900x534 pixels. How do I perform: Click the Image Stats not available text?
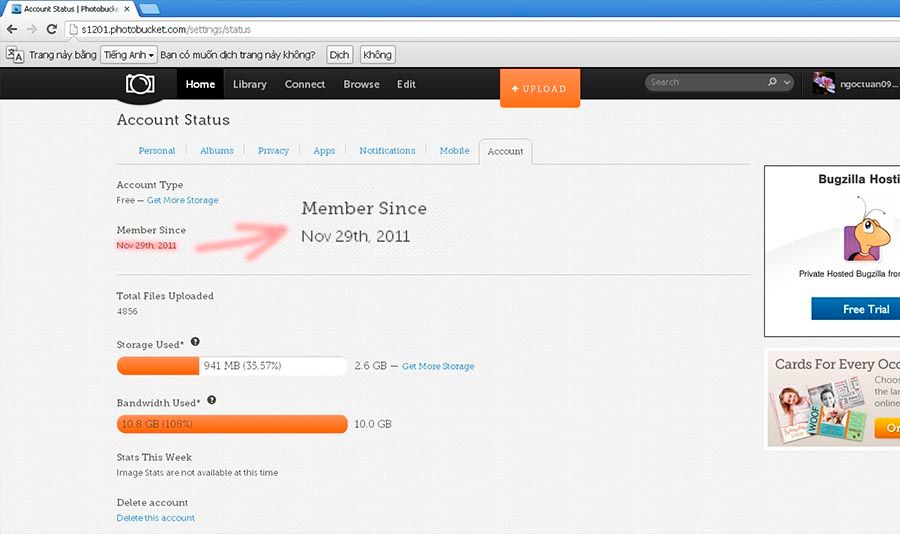coord(197,473)
